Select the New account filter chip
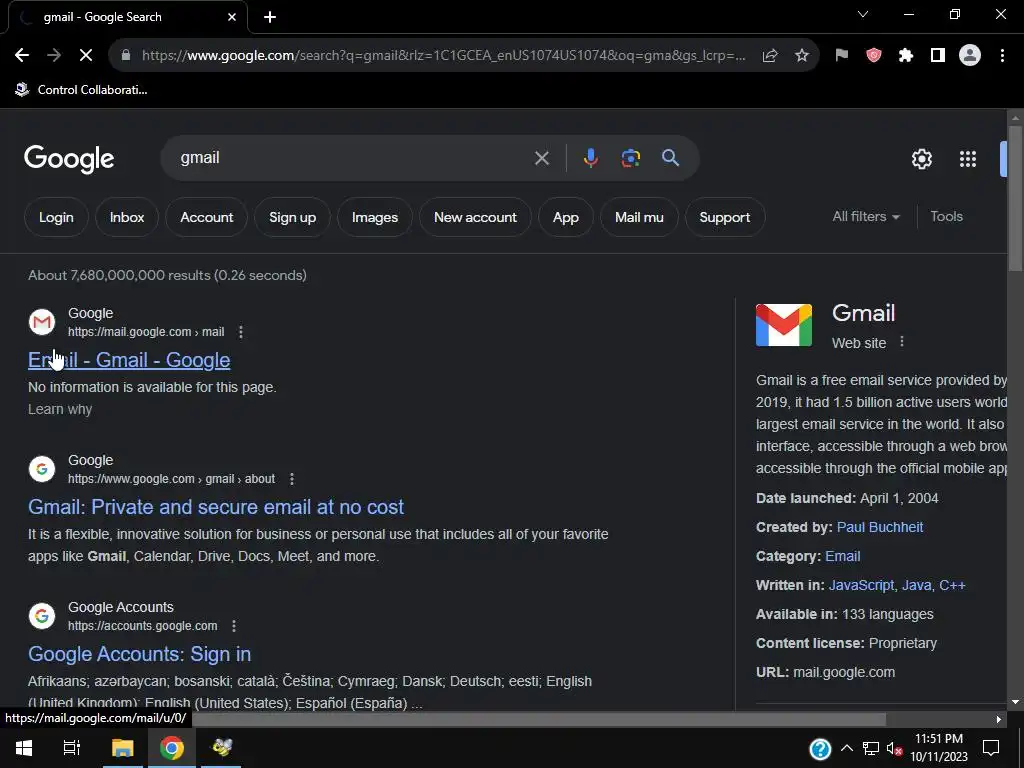 point(475,217)
